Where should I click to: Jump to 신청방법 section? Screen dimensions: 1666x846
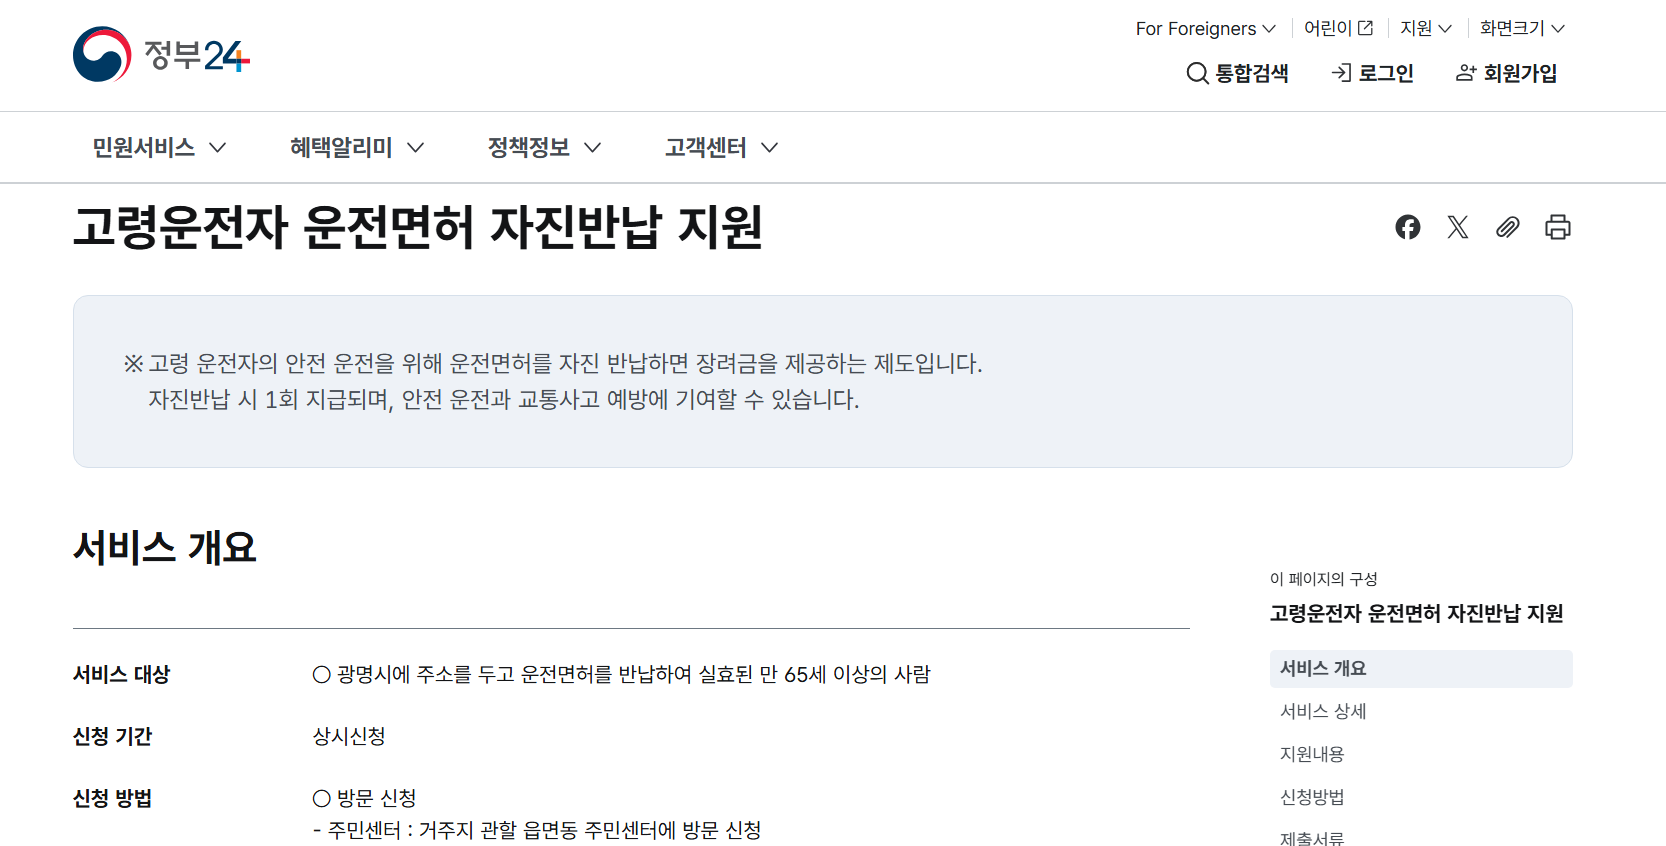click(1312, 797)
